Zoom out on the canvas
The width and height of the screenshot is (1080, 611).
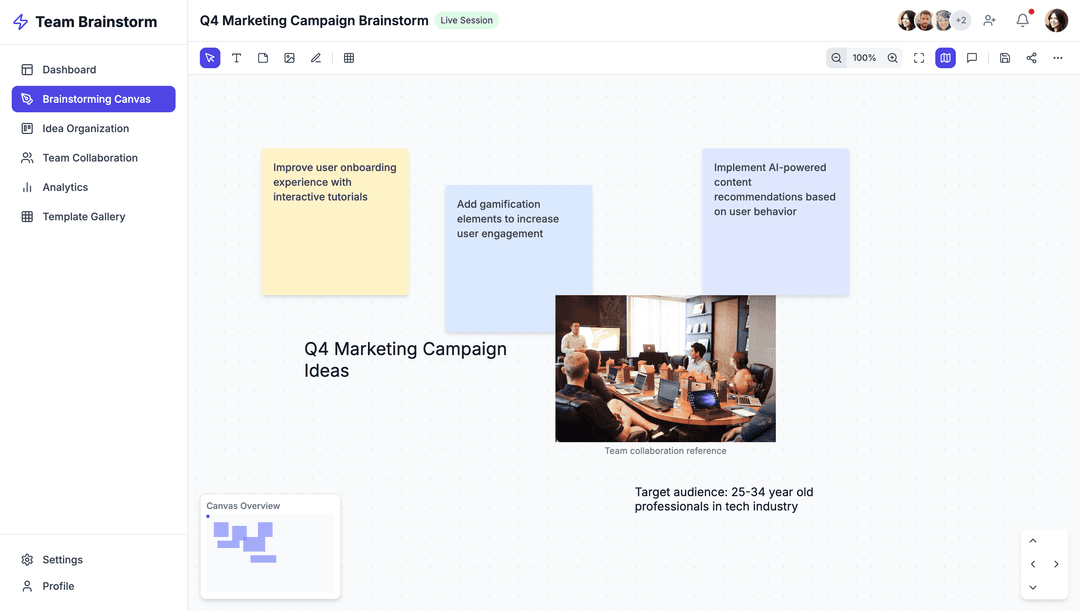click(x=837, y=57)
